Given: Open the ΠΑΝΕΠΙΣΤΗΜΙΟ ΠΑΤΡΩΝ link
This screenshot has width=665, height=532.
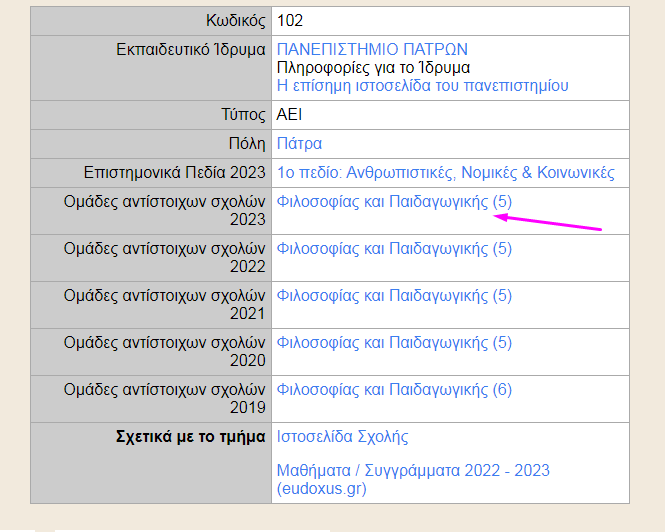Looking at the screenshot, I should click(x=372, y=49).
